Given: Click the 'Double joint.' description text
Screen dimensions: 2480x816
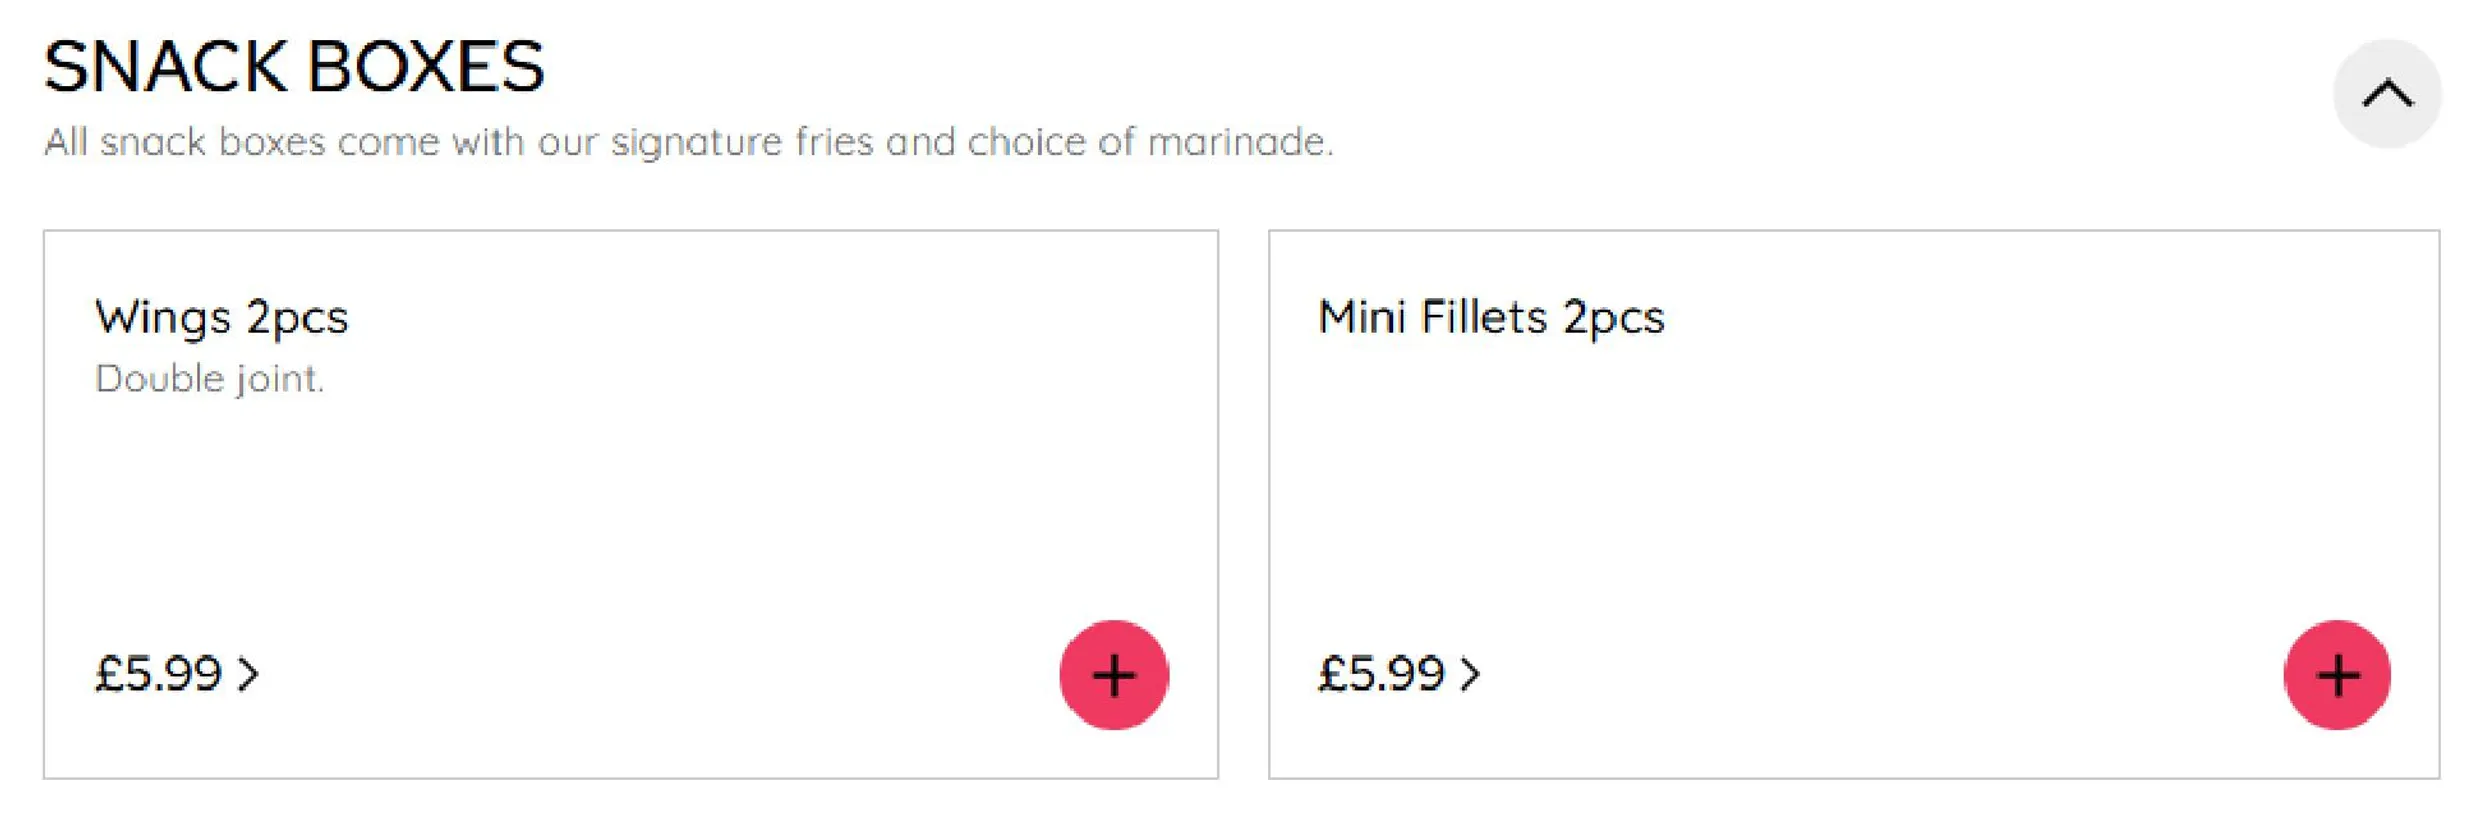Looking at the screenshot, I should coord(209,380).
